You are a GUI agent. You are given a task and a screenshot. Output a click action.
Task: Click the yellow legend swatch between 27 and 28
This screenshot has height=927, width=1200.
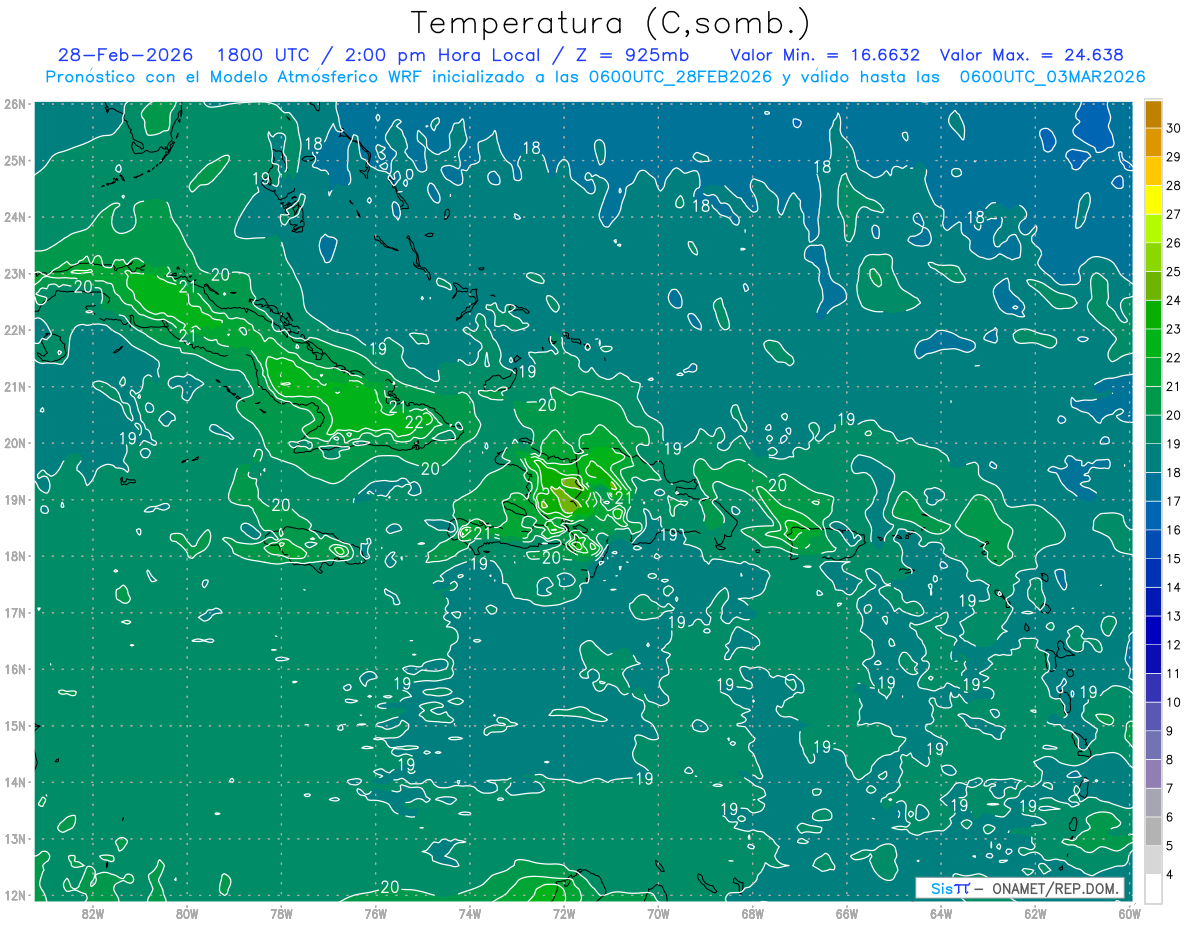(1153, 200)
